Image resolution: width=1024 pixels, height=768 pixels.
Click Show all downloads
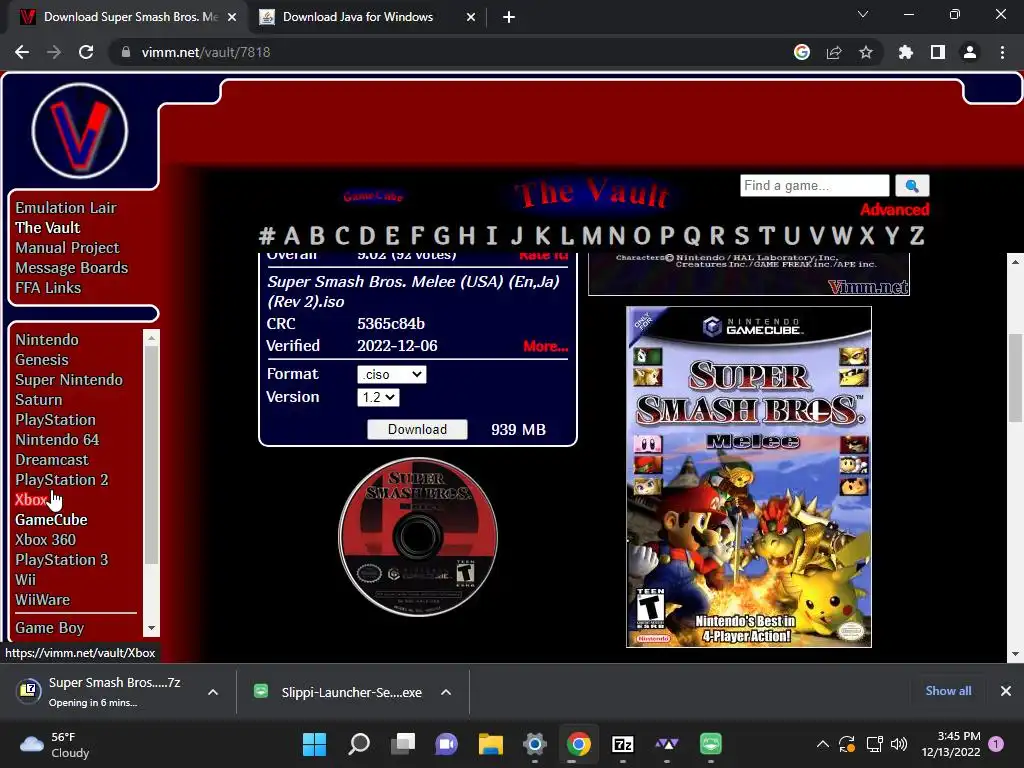click(x=948, y=691)
